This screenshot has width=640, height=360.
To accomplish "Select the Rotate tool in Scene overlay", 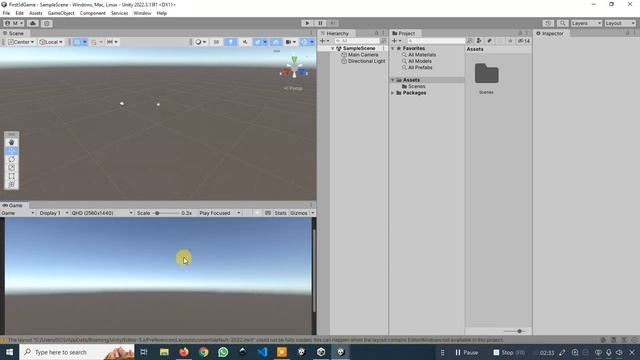I will click(x=11, y=159).
